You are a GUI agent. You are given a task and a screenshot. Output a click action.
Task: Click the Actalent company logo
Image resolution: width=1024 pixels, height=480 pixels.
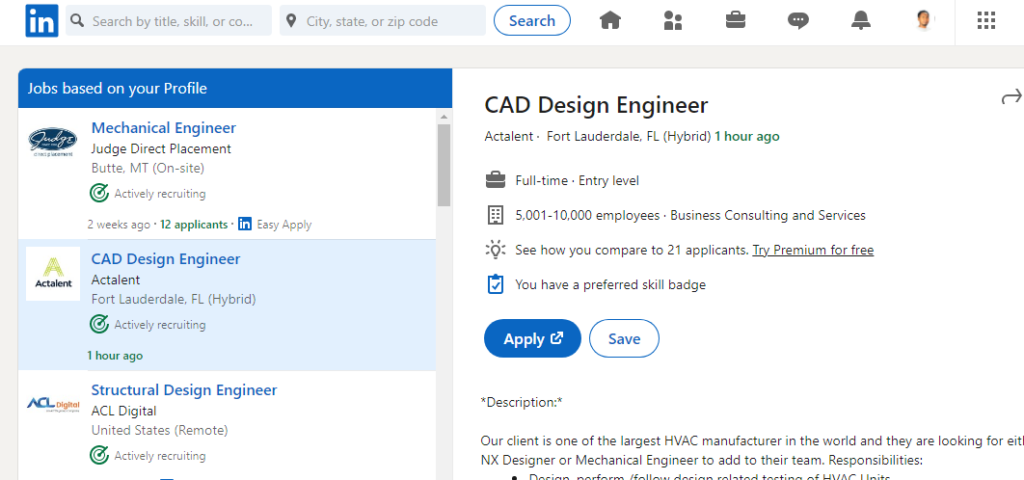tap(53, 273)
